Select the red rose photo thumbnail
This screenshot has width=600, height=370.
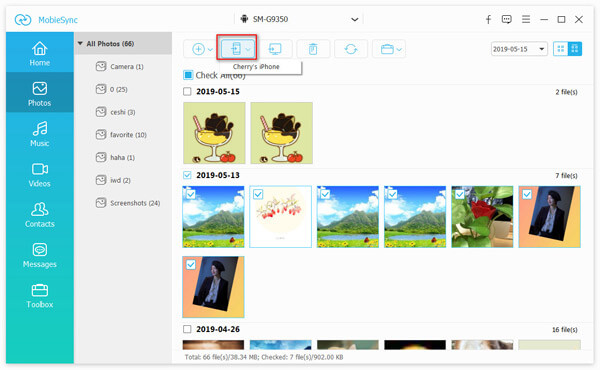tap(482, 217)
